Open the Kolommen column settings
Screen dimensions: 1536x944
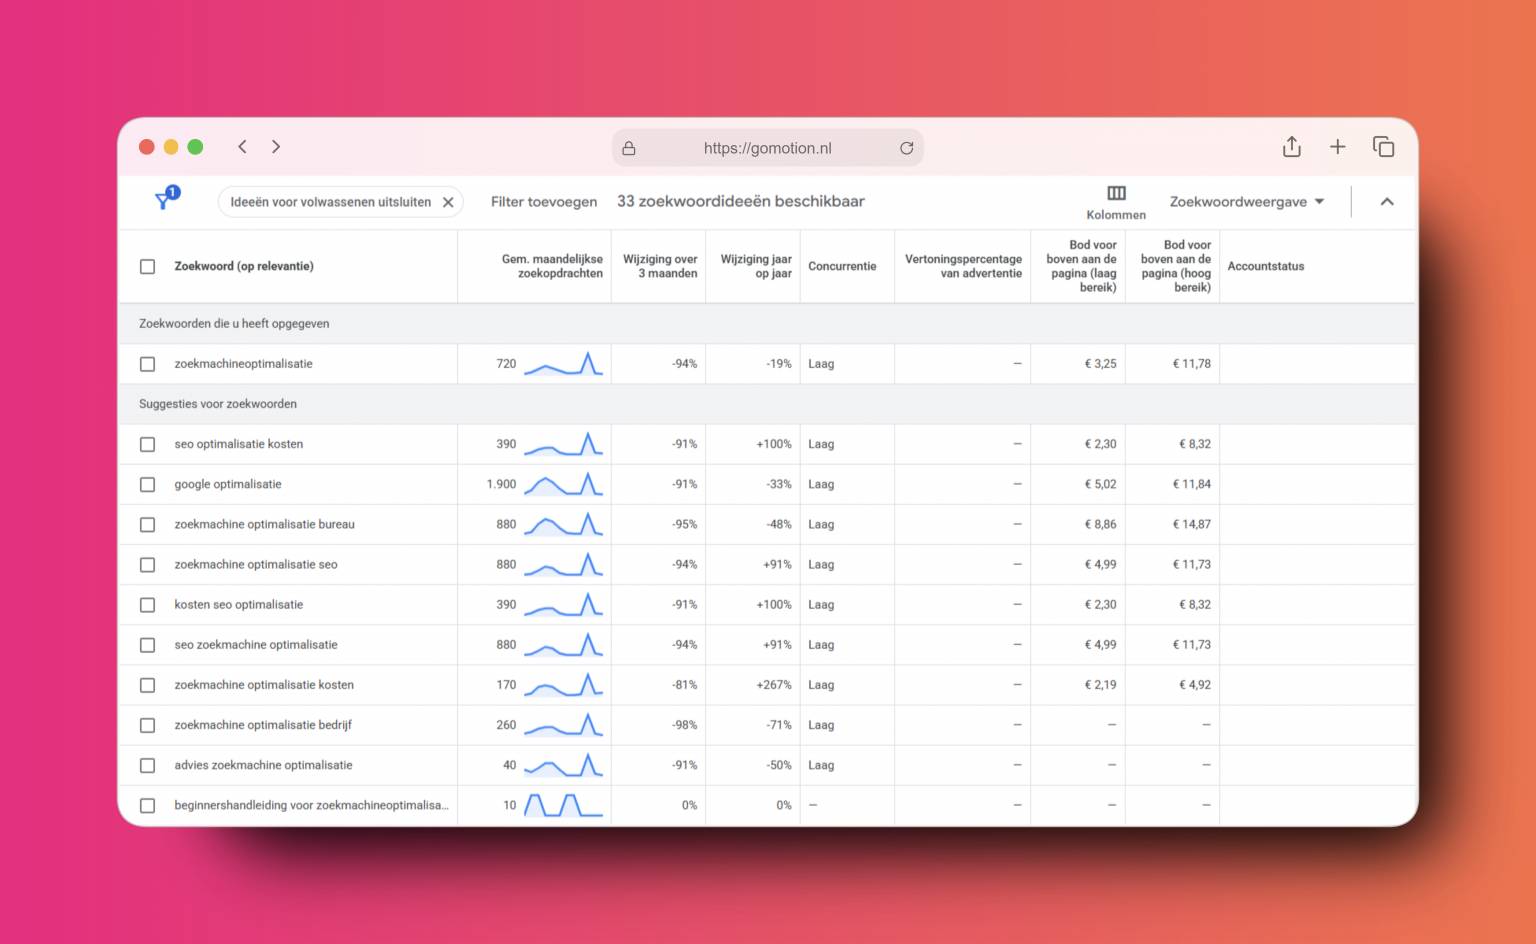[1116, 201]
